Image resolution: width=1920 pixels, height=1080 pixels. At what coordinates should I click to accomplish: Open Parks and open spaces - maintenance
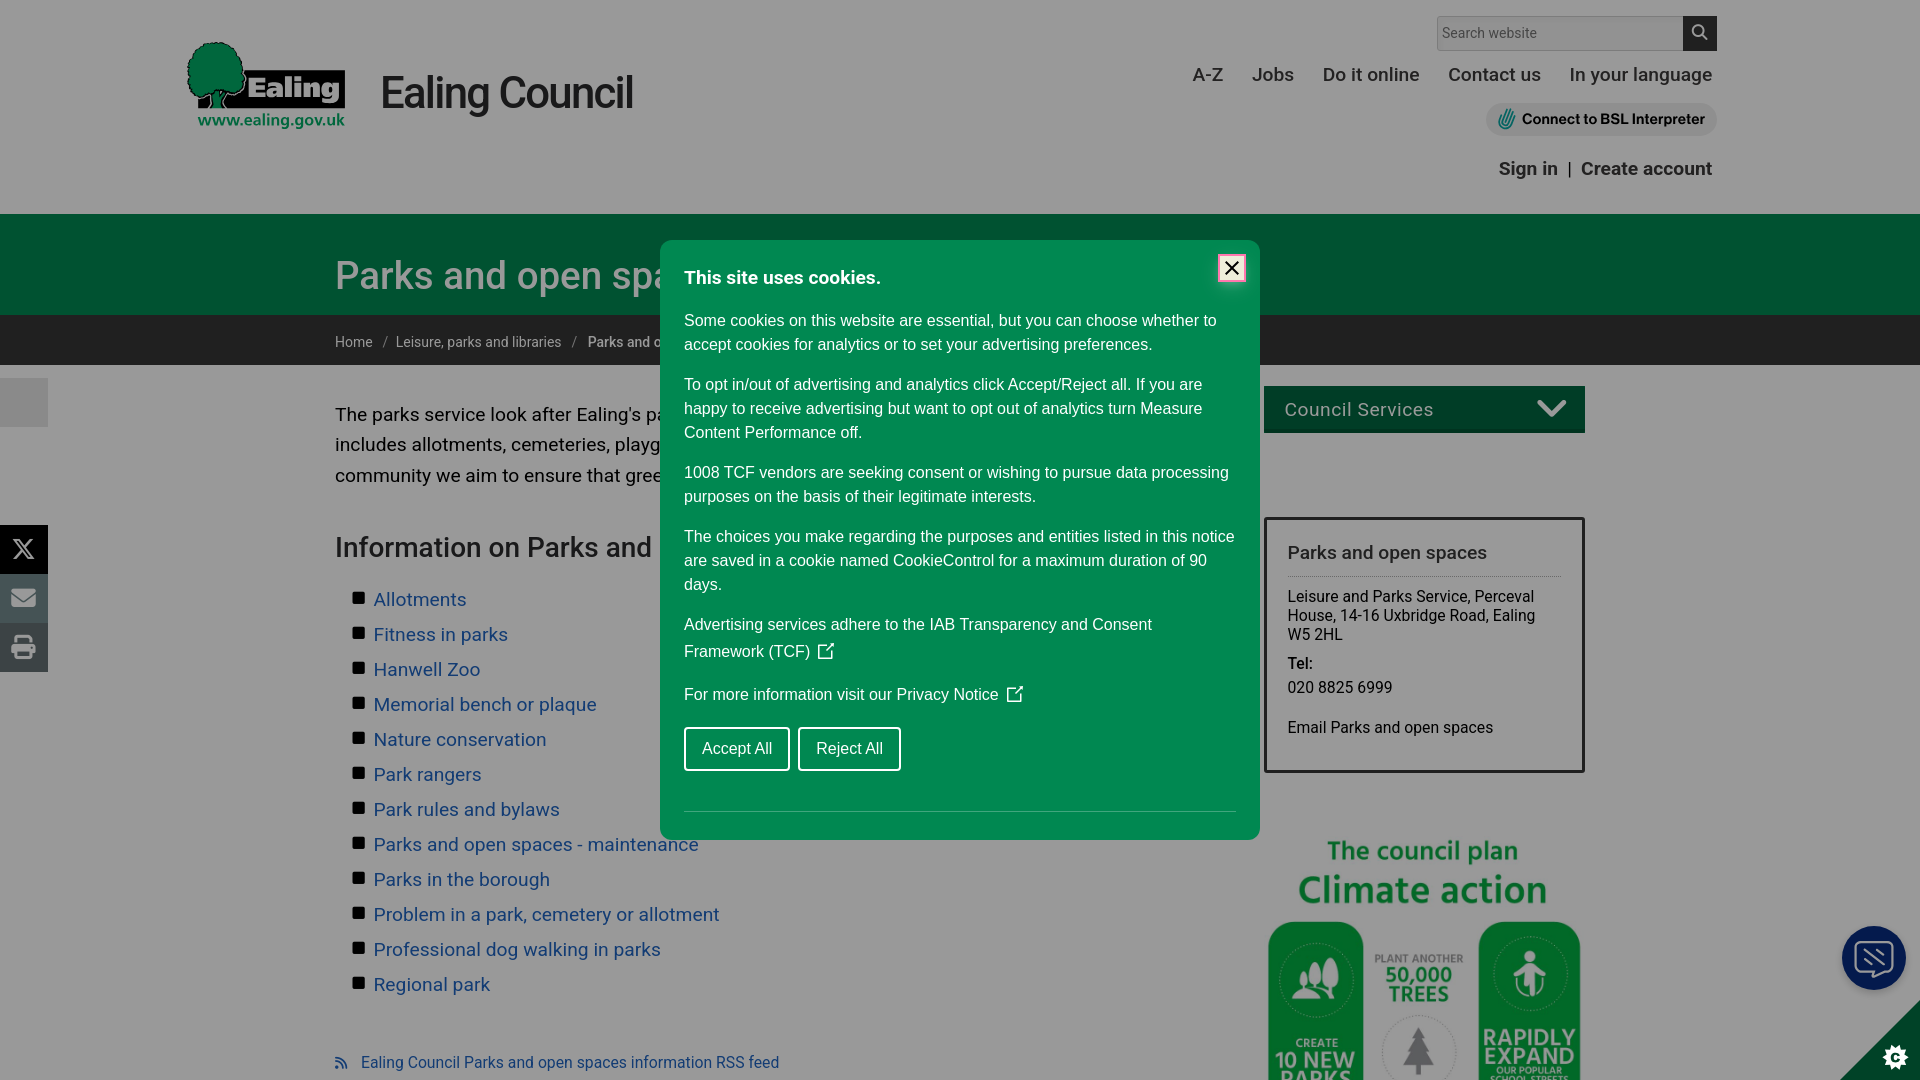[x=536, y=845]
